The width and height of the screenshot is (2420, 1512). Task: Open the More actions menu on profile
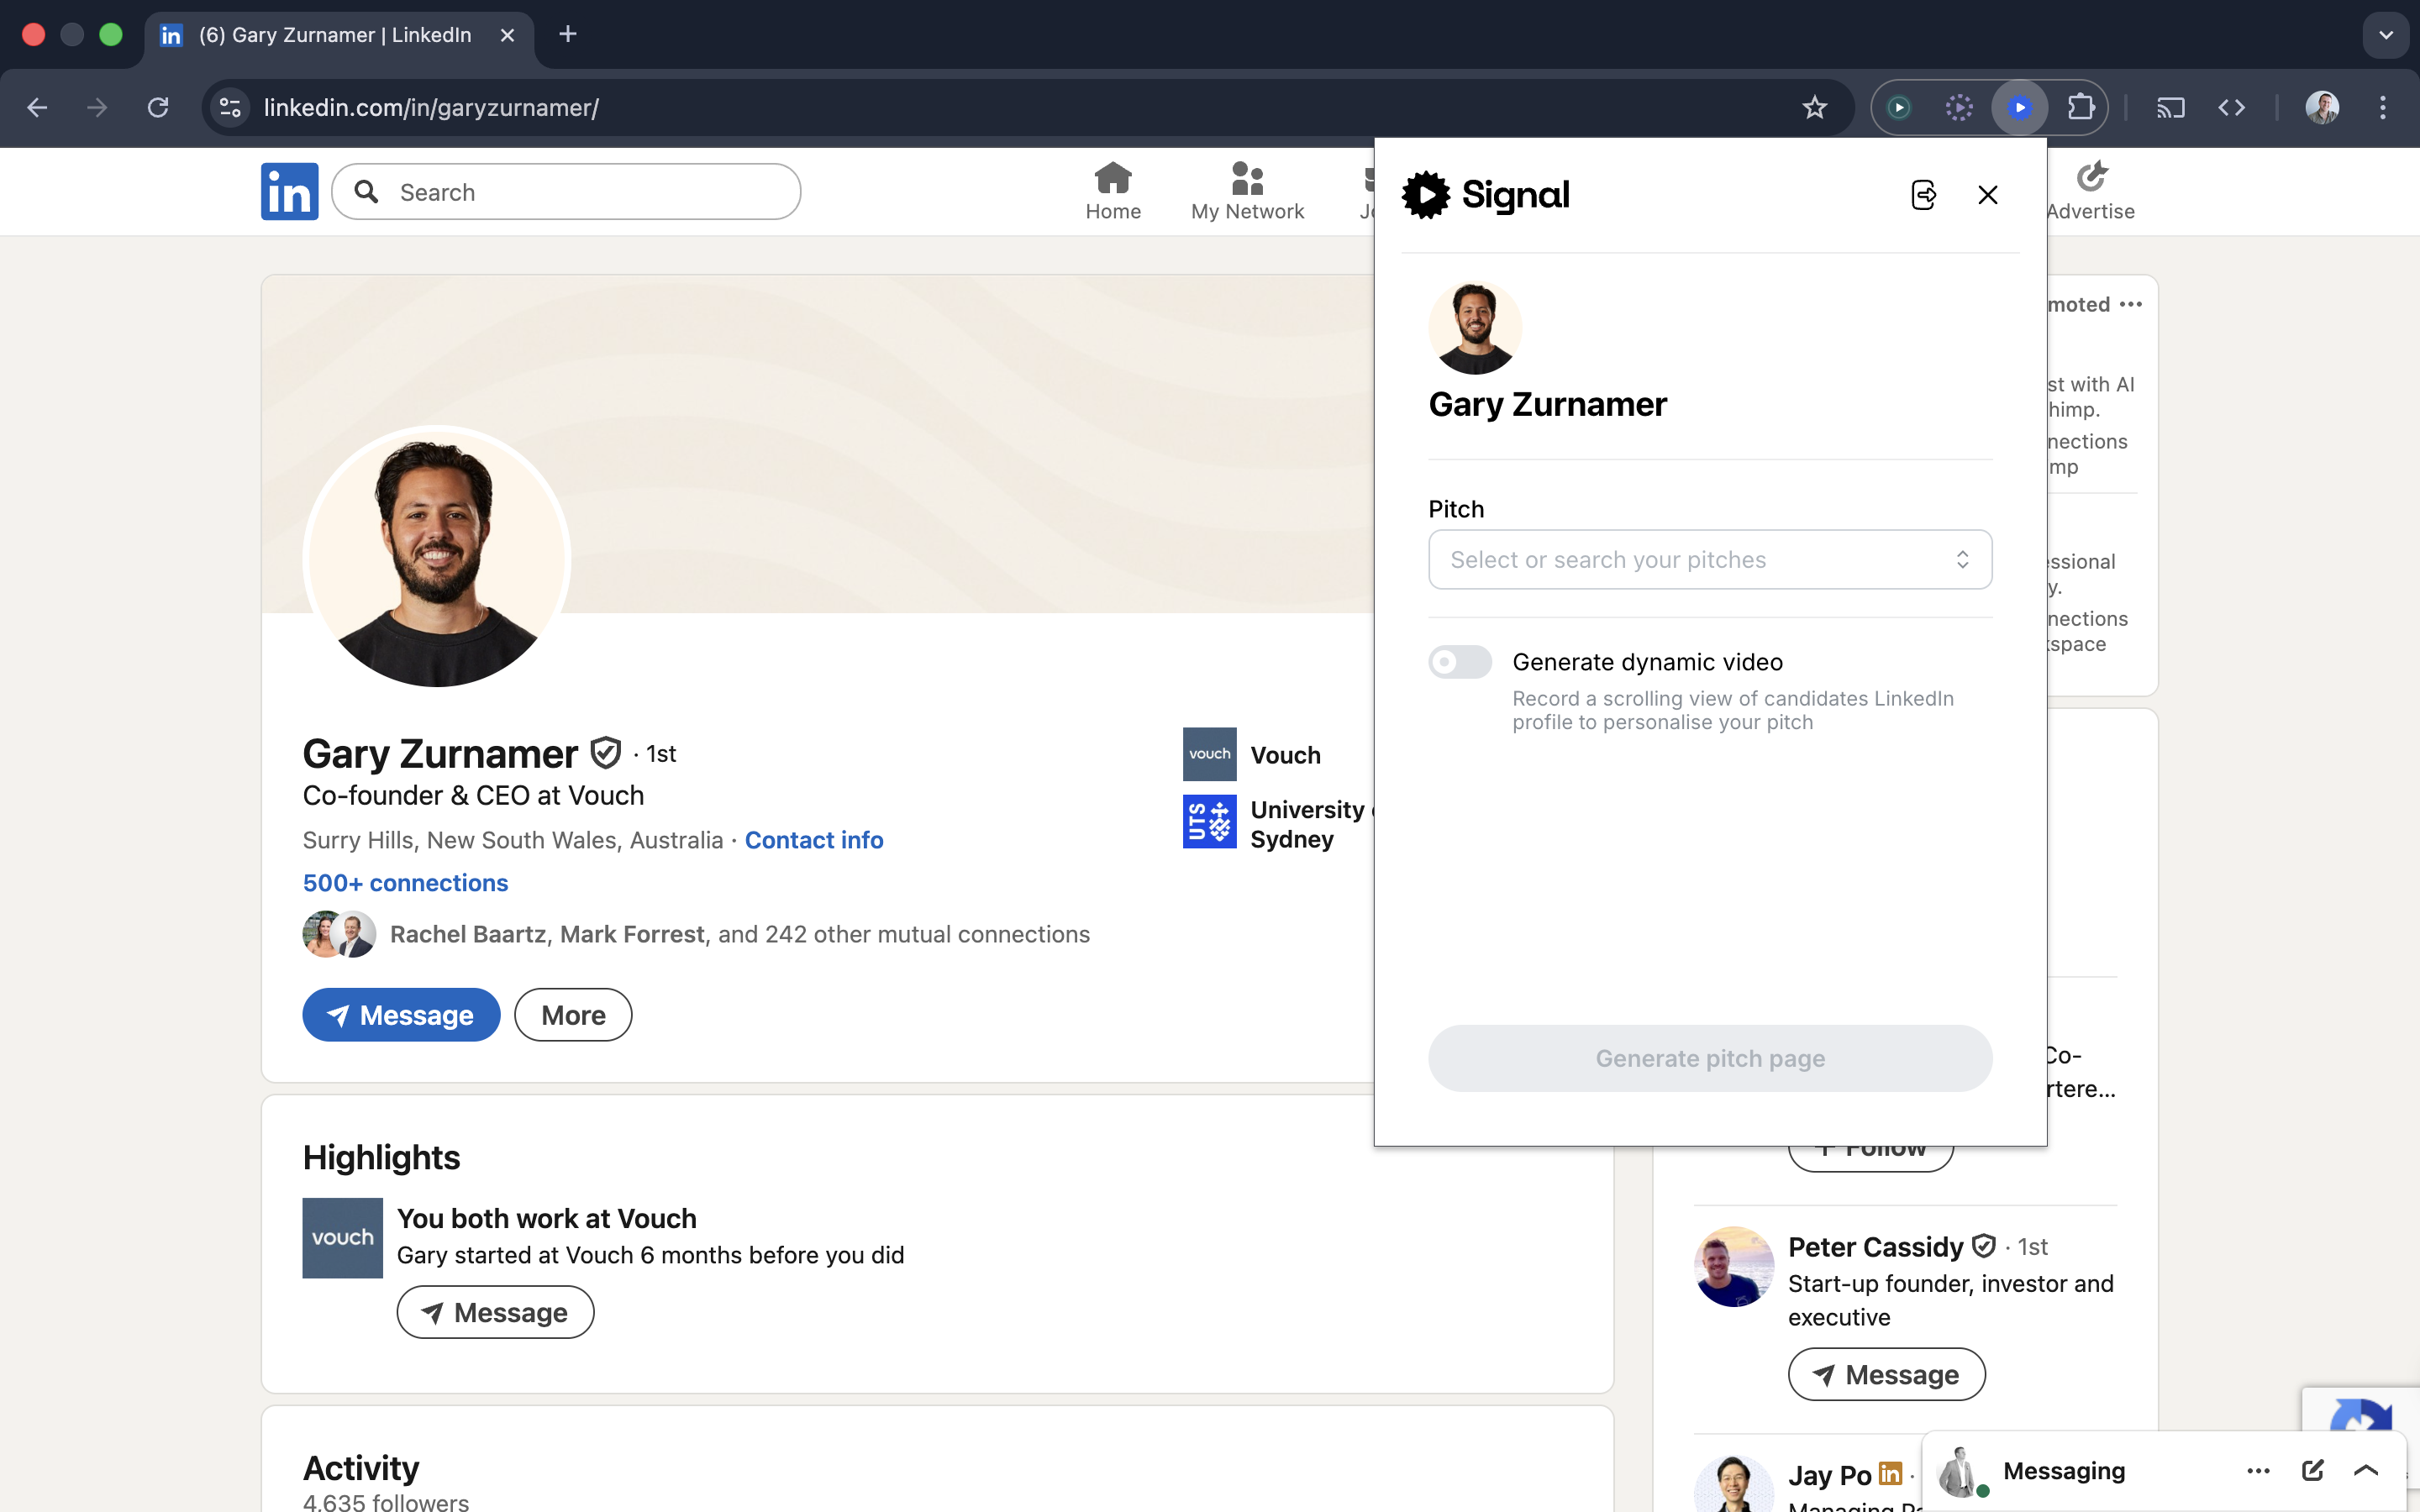(573, 1015)
